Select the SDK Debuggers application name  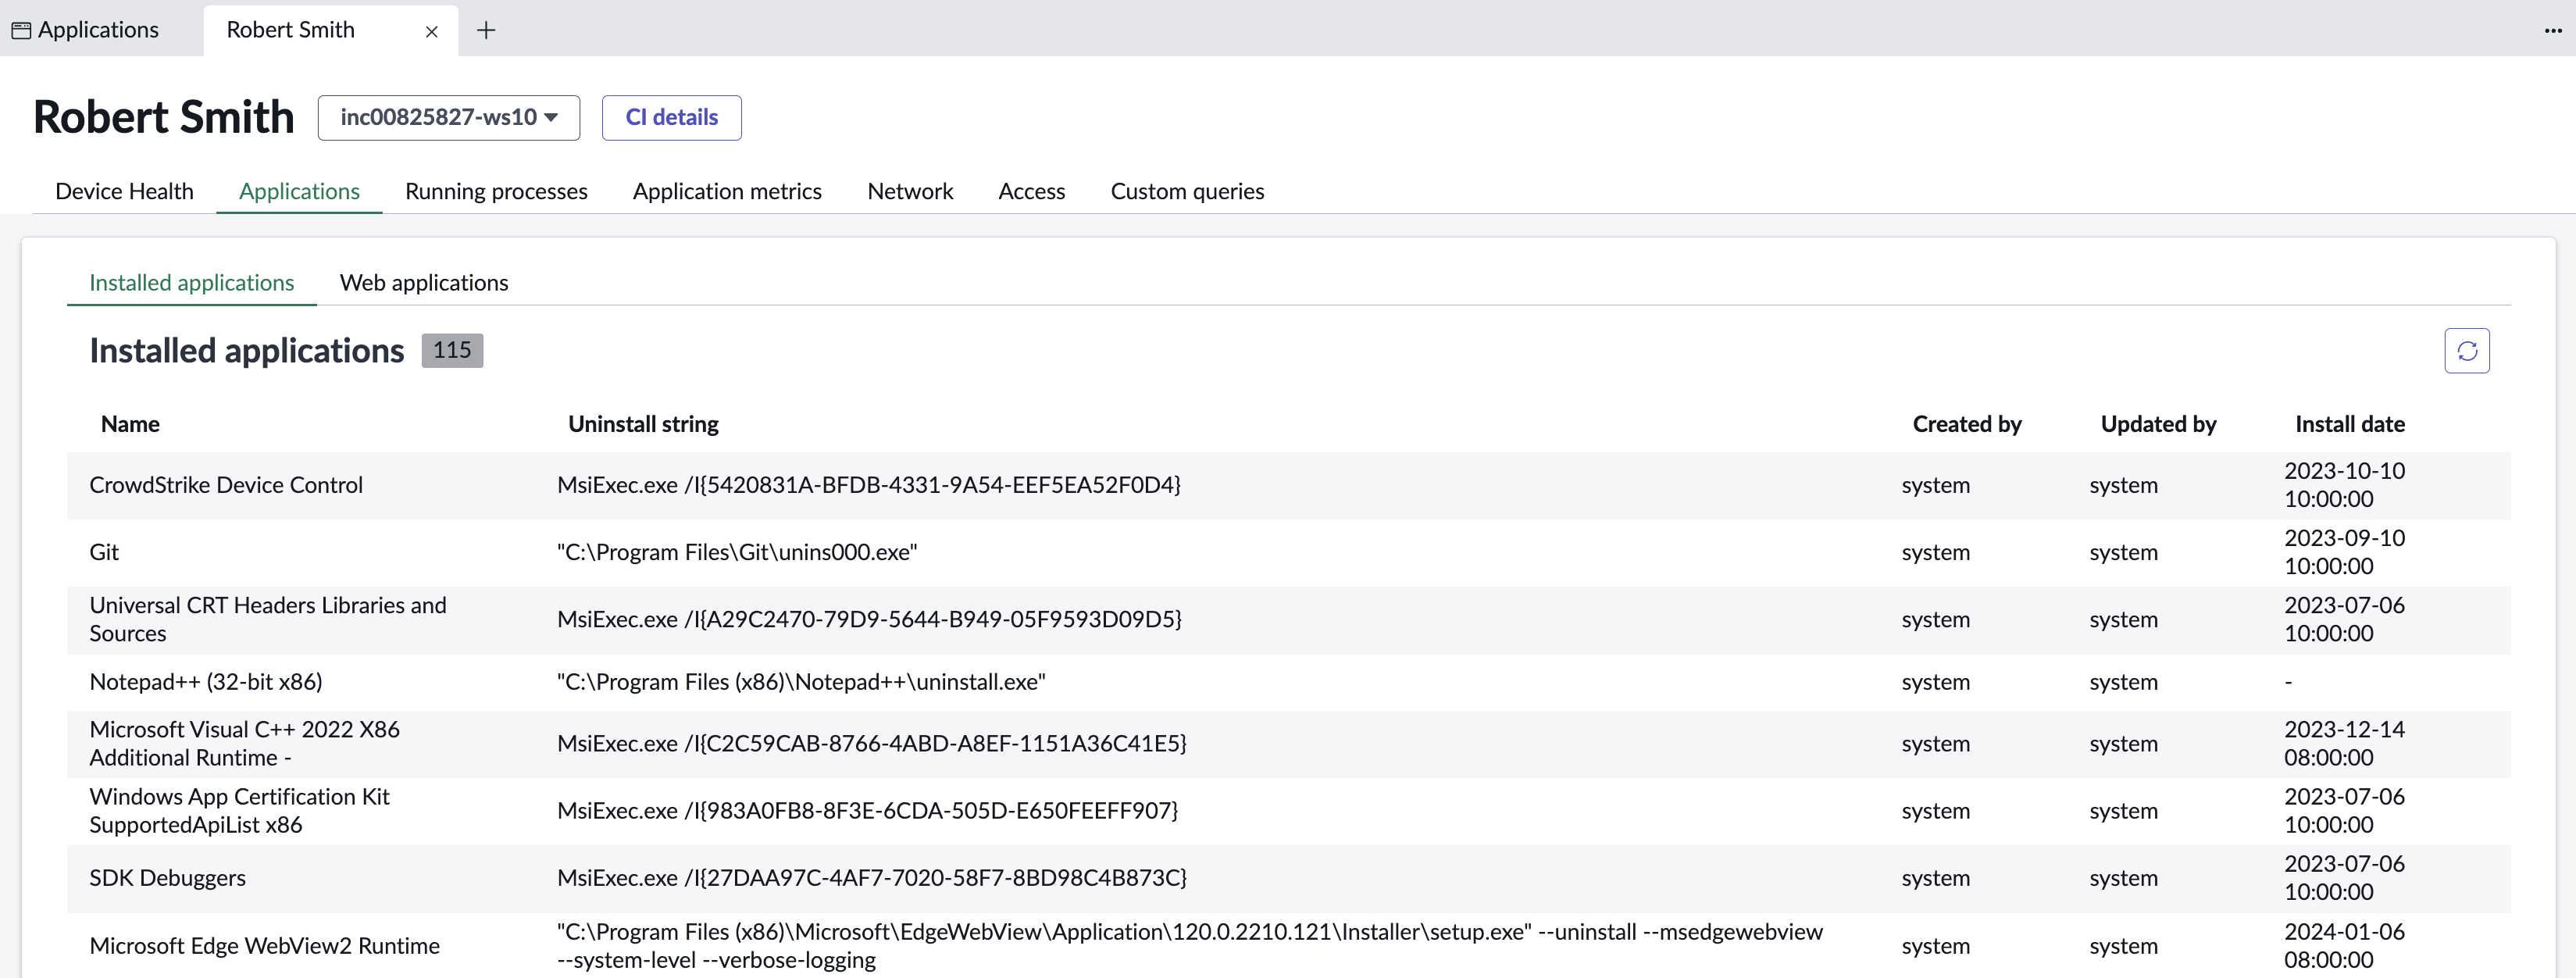point(167,878)
